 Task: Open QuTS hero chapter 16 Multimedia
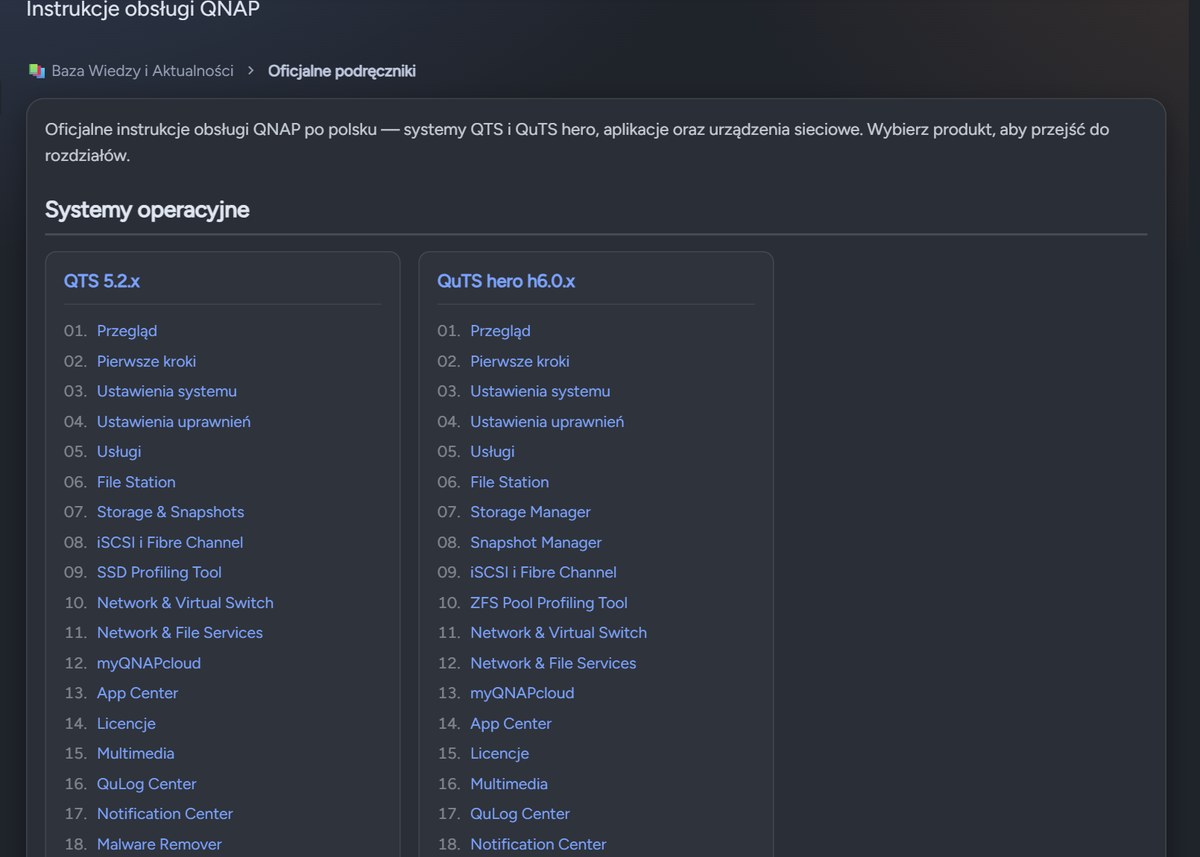509,784
